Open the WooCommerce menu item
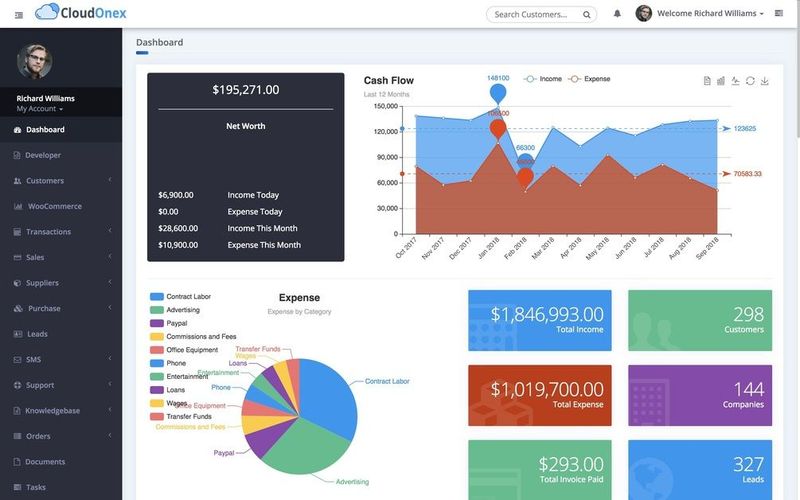 61,206
